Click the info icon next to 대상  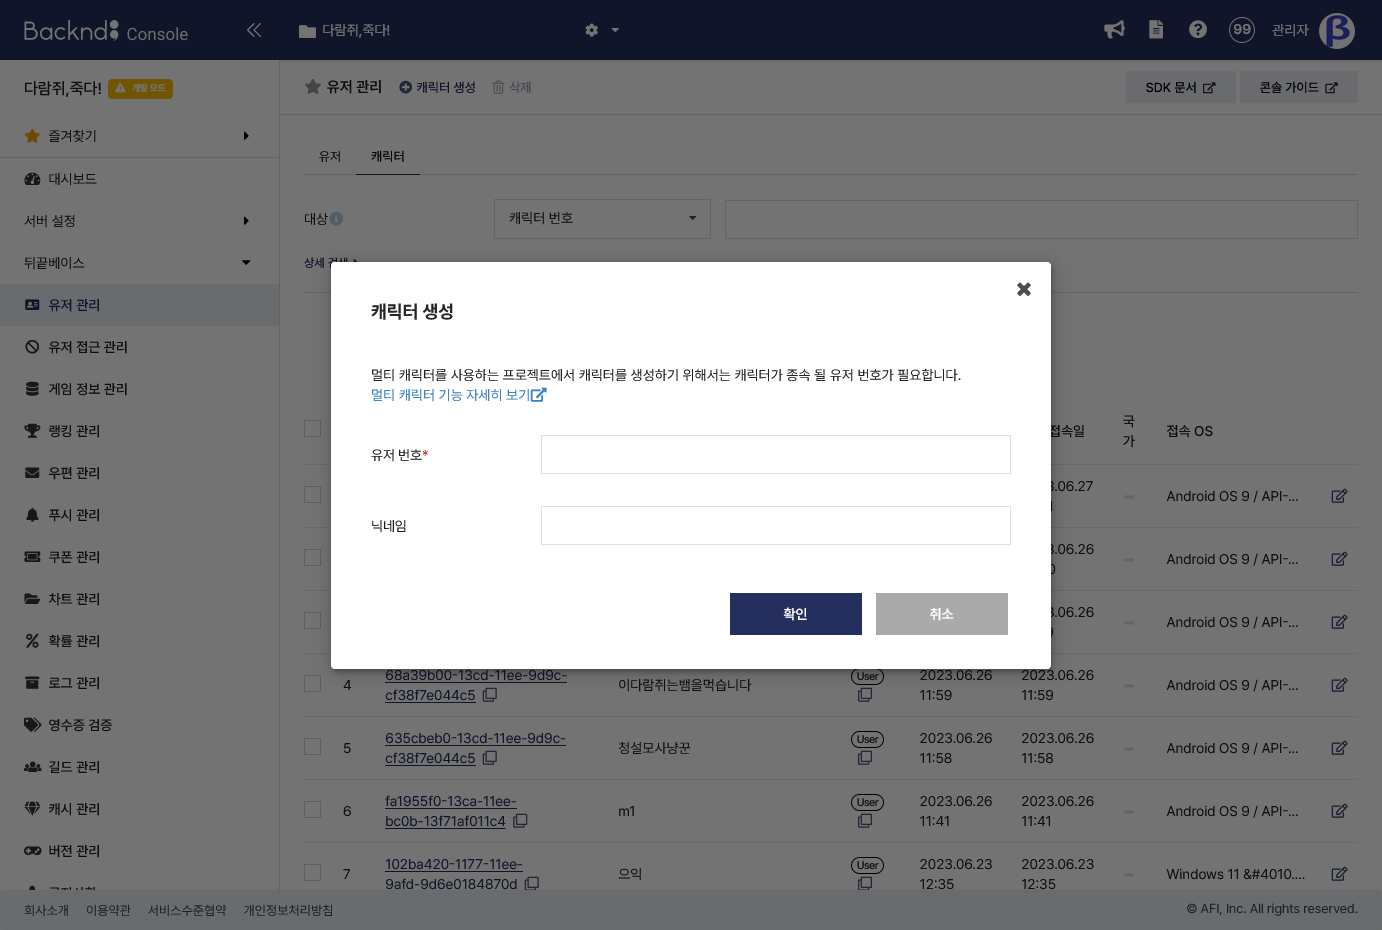pos(336,219)
